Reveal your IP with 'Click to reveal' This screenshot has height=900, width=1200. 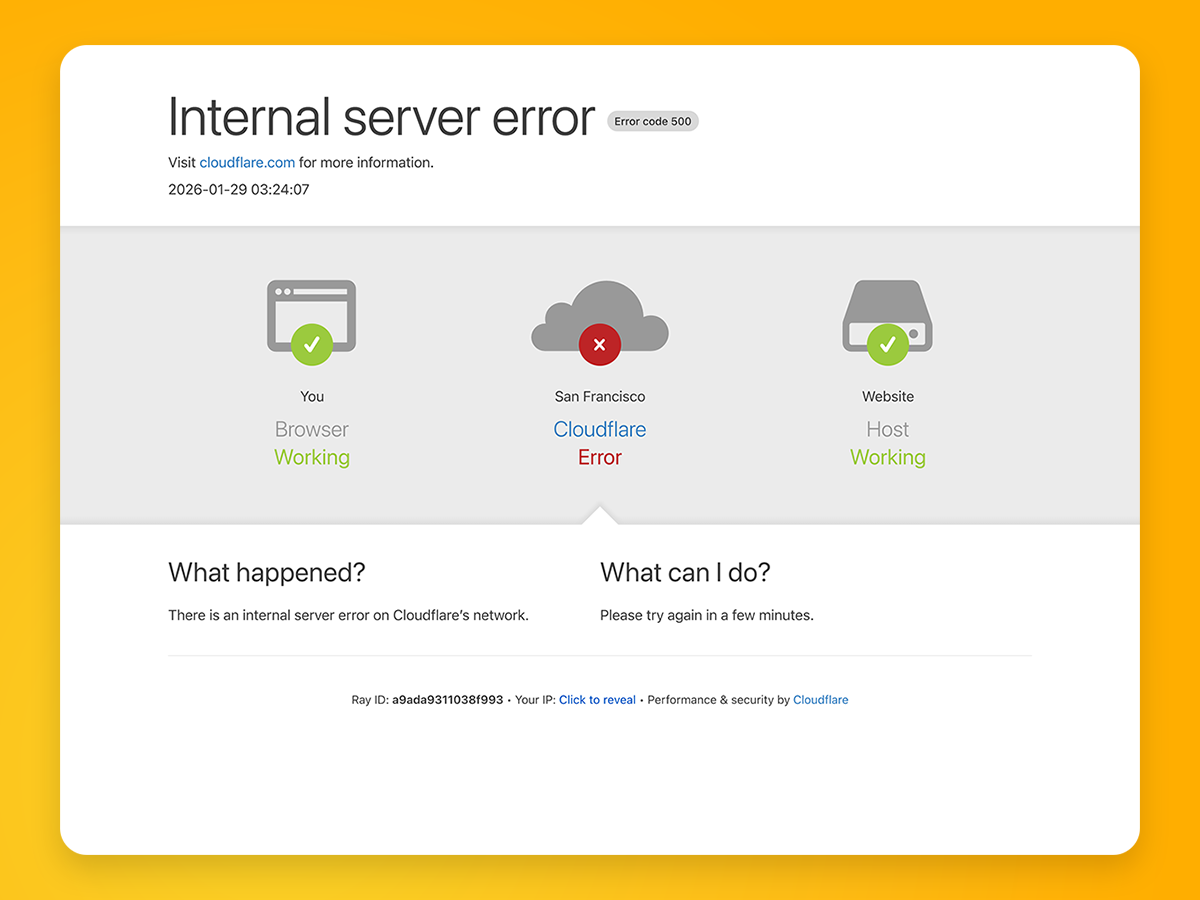[597, 699]
